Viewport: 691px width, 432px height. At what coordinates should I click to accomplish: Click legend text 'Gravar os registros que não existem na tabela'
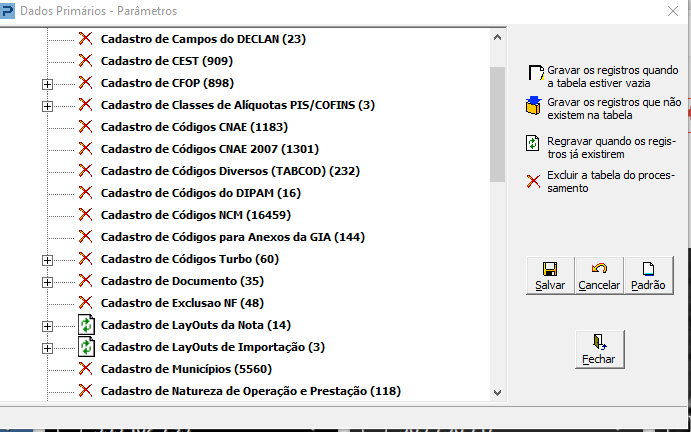tap(614, 109)
